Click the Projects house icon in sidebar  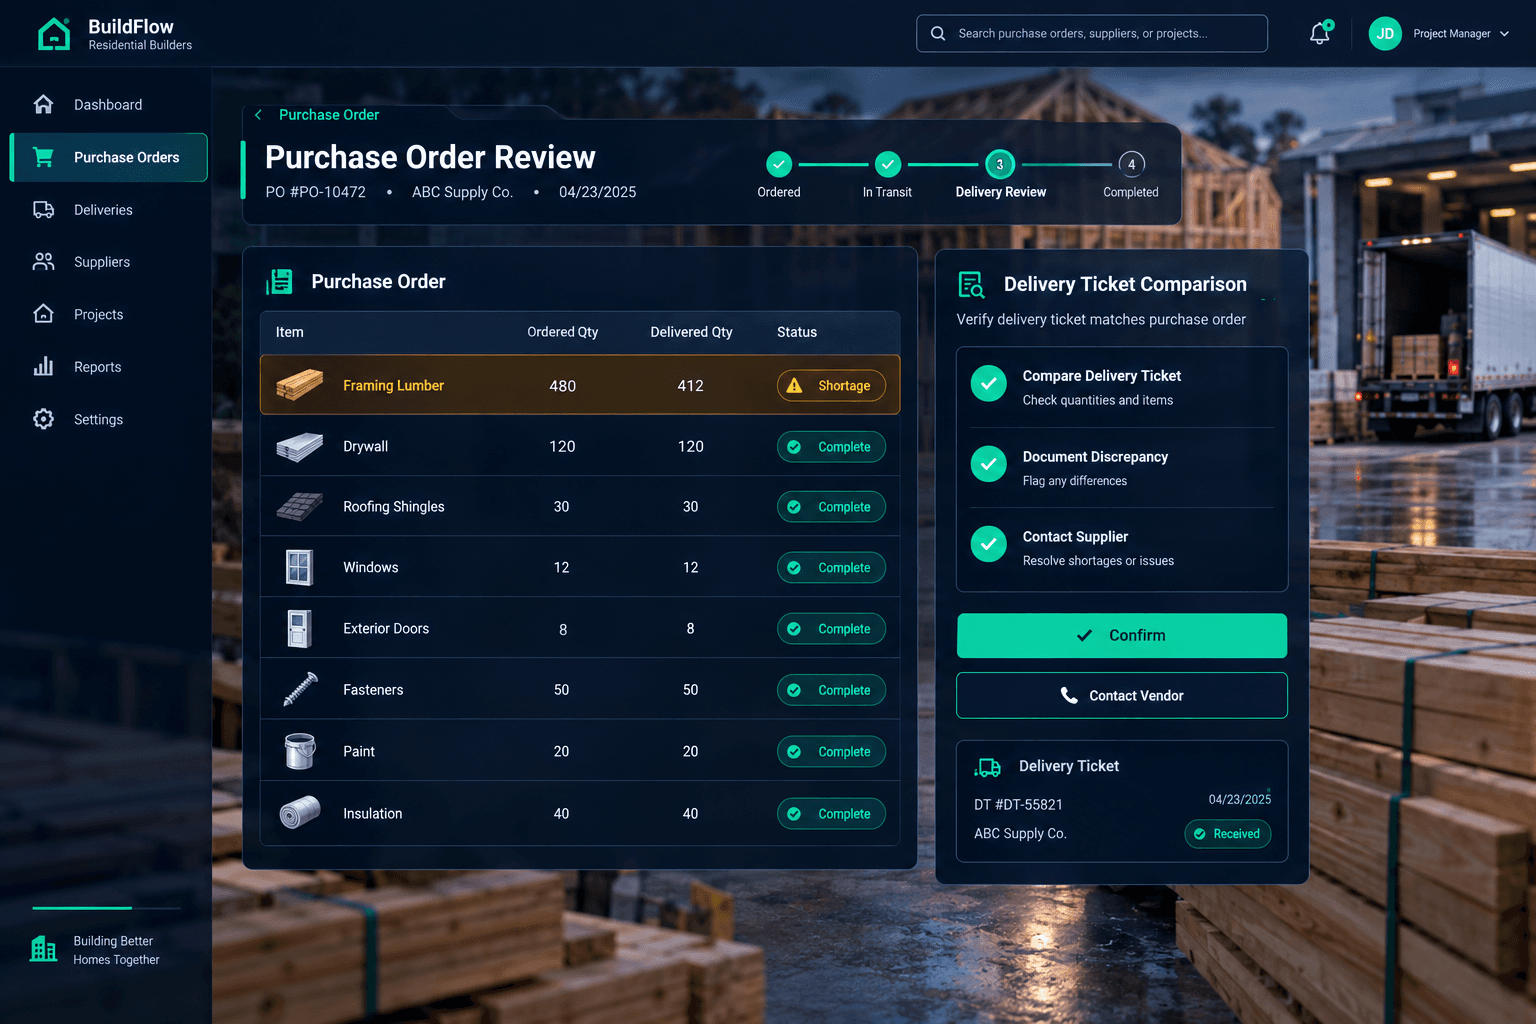click(x=43, y=314)
